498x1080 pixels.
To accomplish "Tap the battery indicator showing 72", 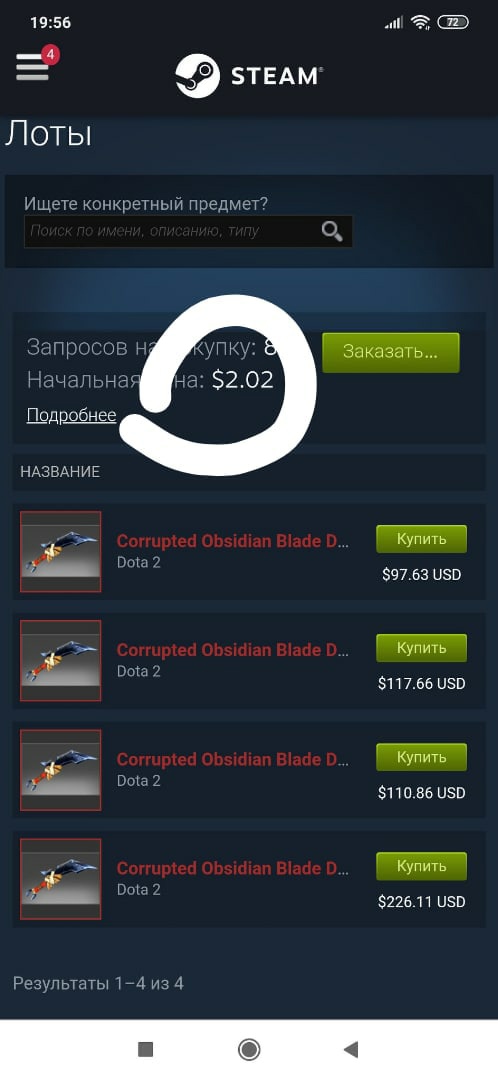I will [x=453, y=22].
